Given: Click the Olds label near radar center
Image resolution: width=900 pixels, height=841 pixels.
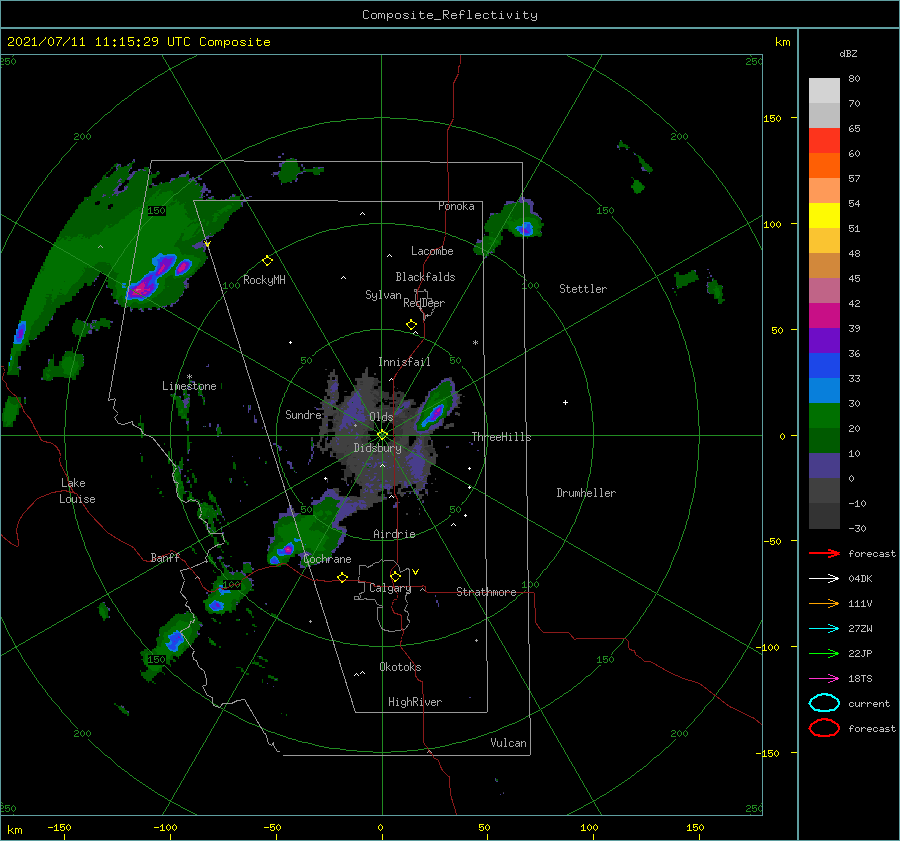Looking at the screenshot, I should (381, 417).
